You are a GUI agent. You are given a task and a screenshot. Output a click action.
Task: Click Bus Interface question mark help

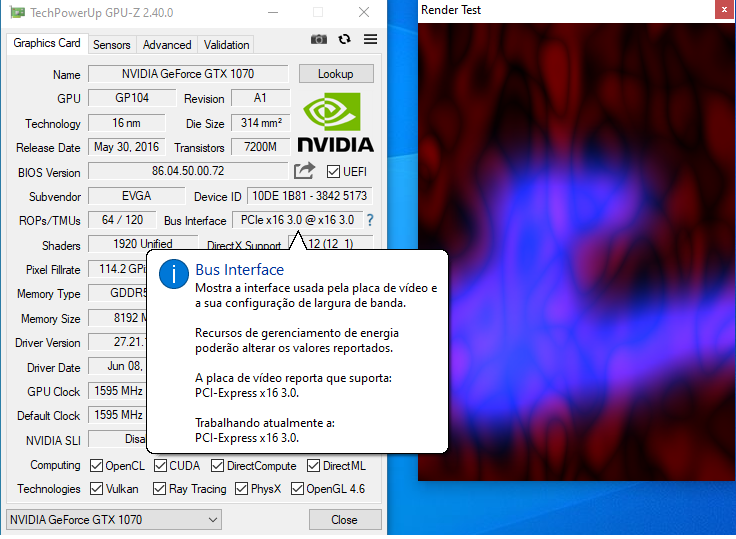[x=370, y=220]
